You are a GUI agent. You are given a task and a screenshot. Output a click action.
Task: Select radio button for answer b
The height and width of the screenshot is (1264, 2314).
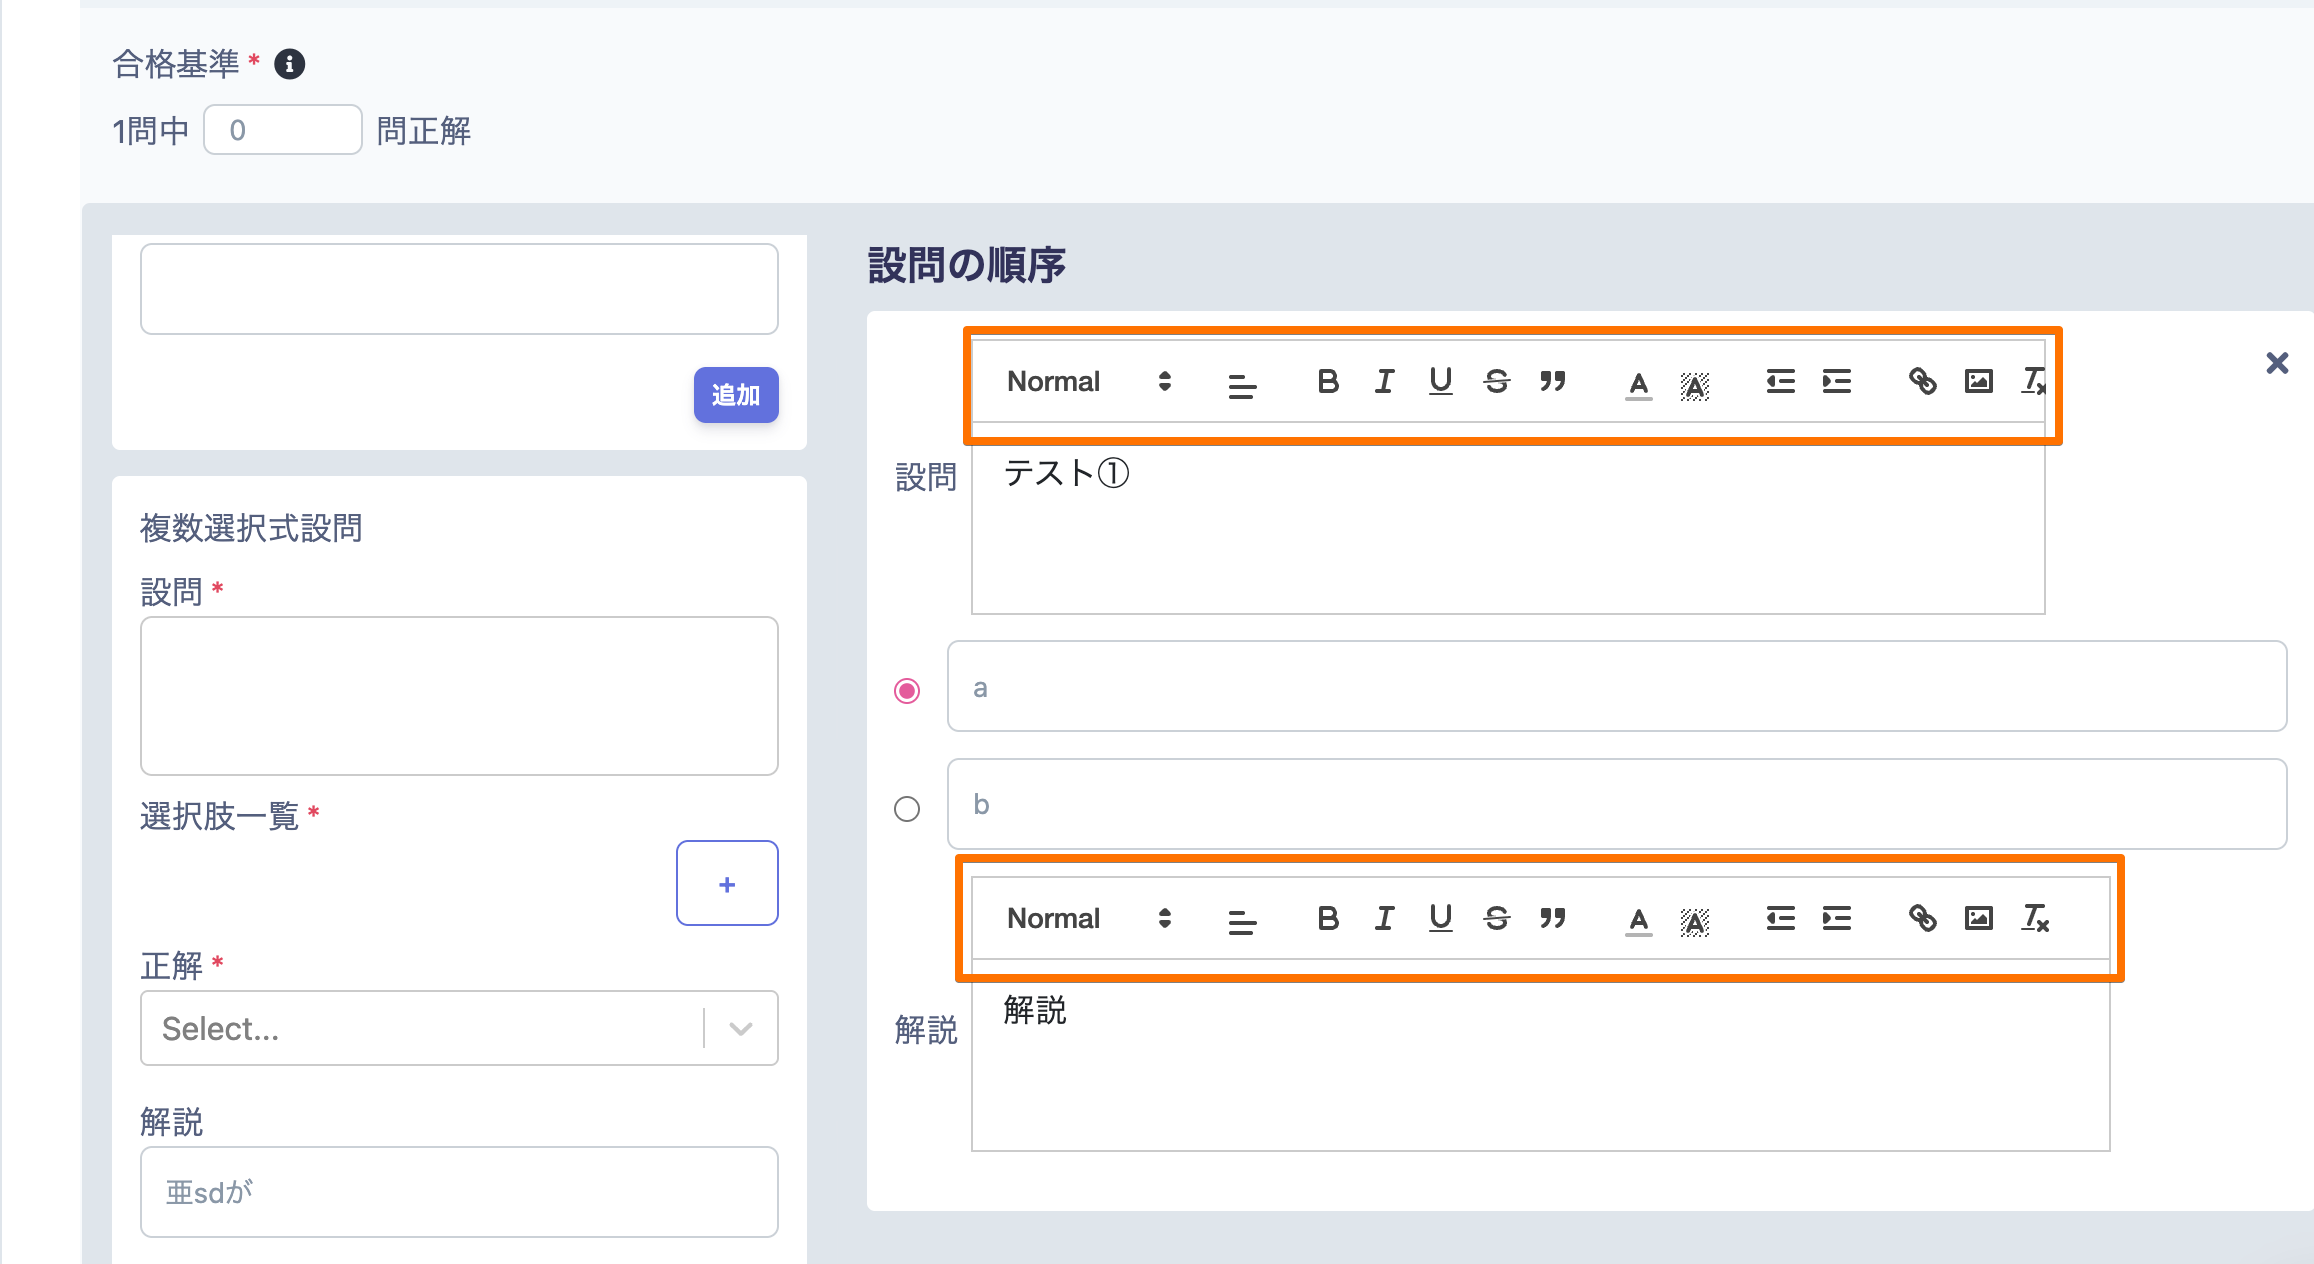(907, 808)
